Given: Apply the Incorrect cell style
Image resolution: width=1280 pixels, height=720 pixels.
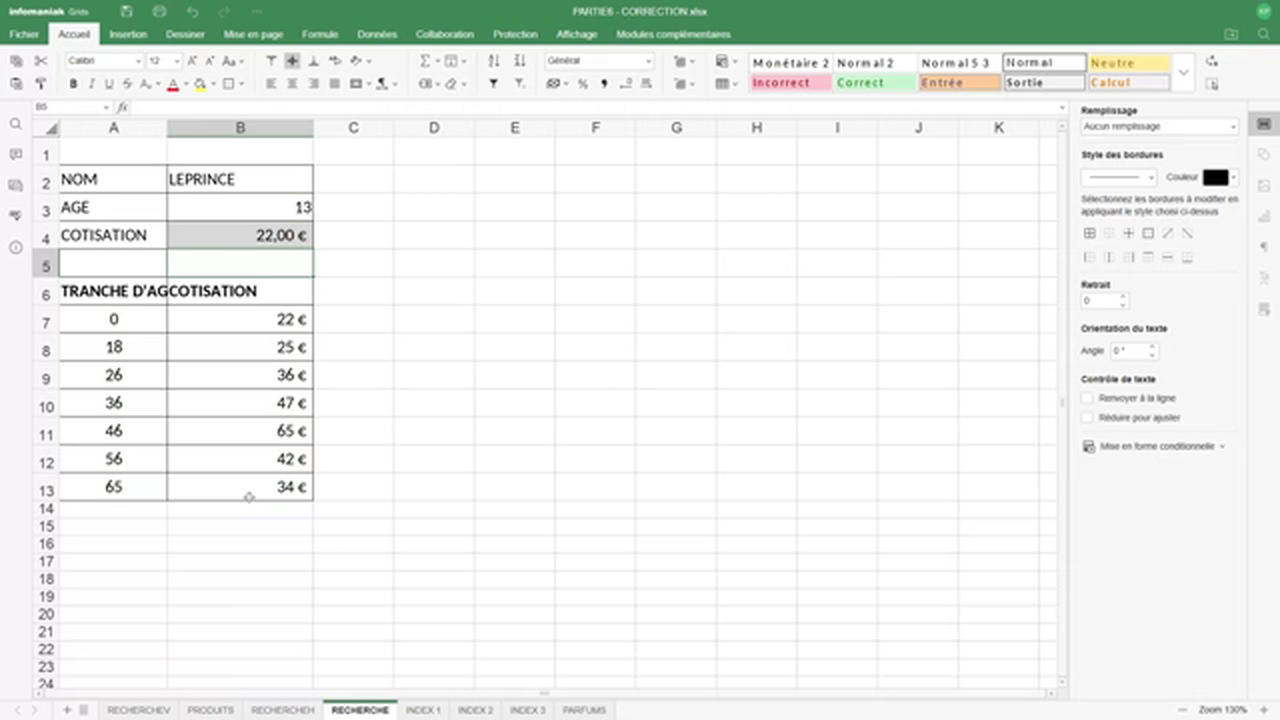Looking at the screenshot, I should pos(790,83).
